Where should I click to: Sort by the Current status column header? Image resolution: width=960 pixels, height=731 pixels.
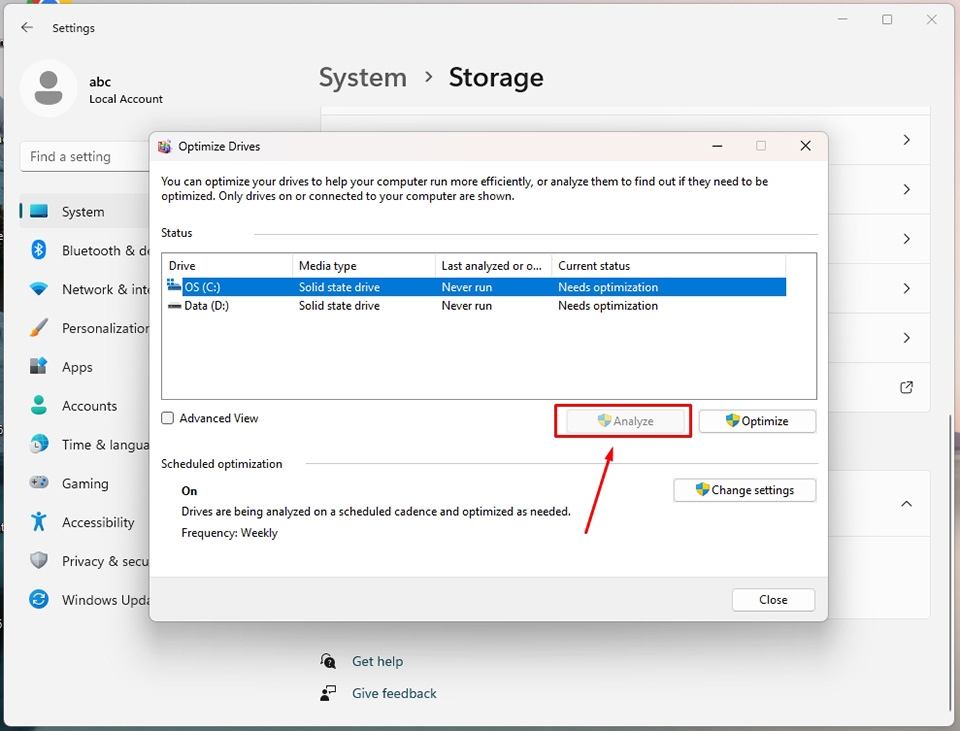click(x=669, y=266)
